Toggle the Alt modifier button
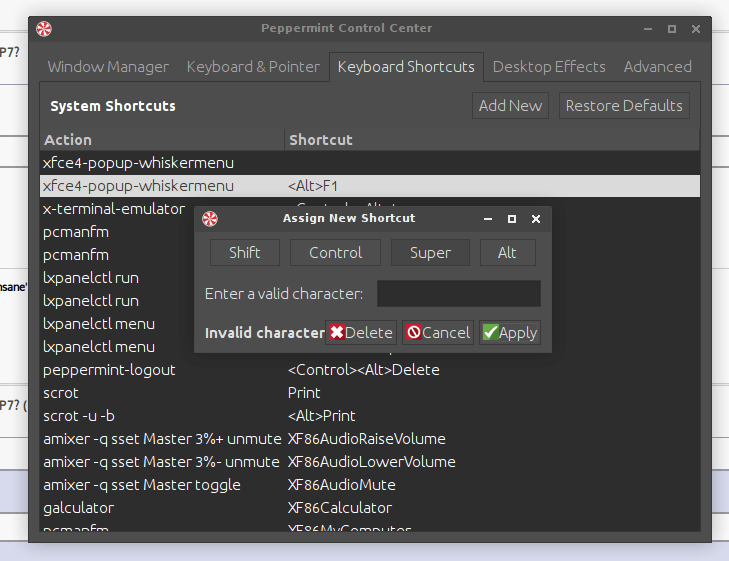This screenshot has width=729, height=561. coord(507,252)
